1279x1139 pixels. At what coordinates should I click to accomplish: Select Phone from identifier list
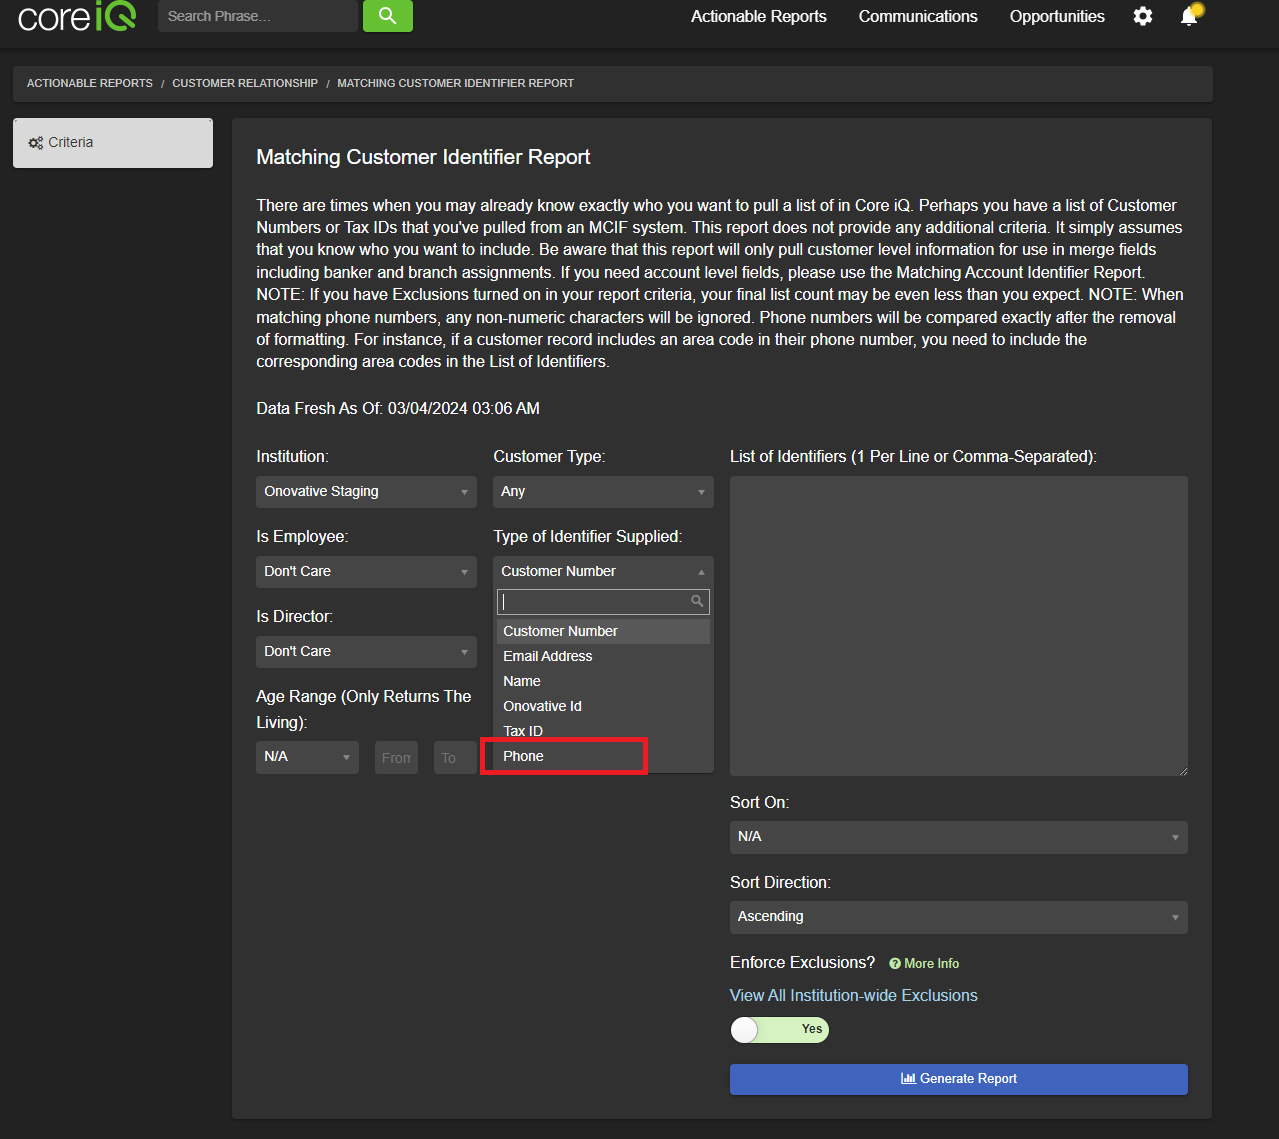(x=603, y=756)
